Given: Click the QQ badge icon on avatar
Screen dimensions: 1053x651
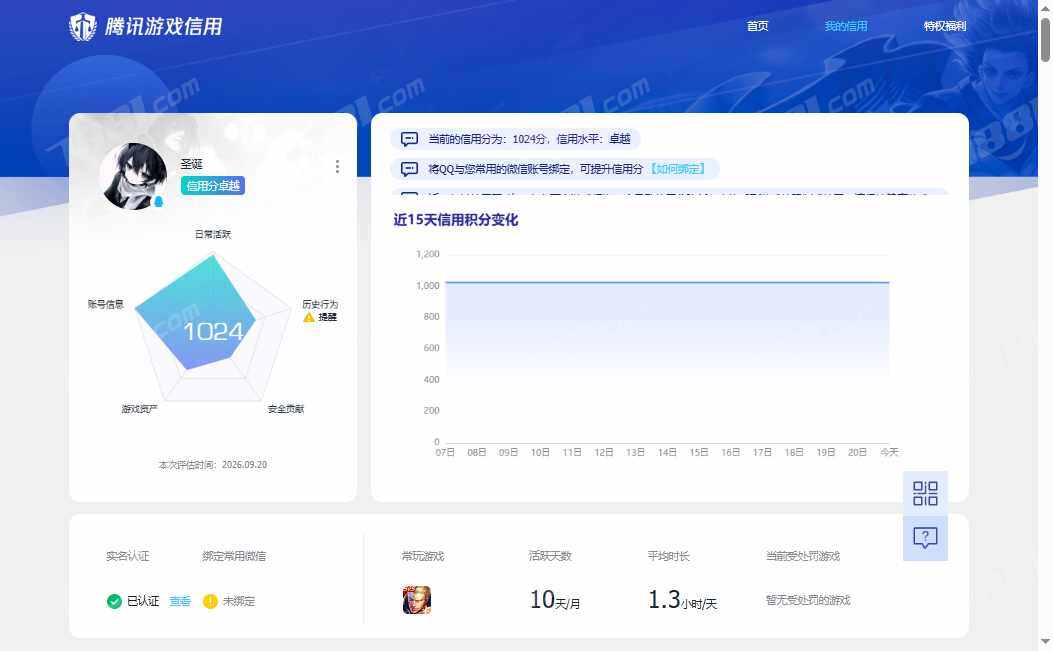Looking at the screenshot, I should [x=159, y=202].
